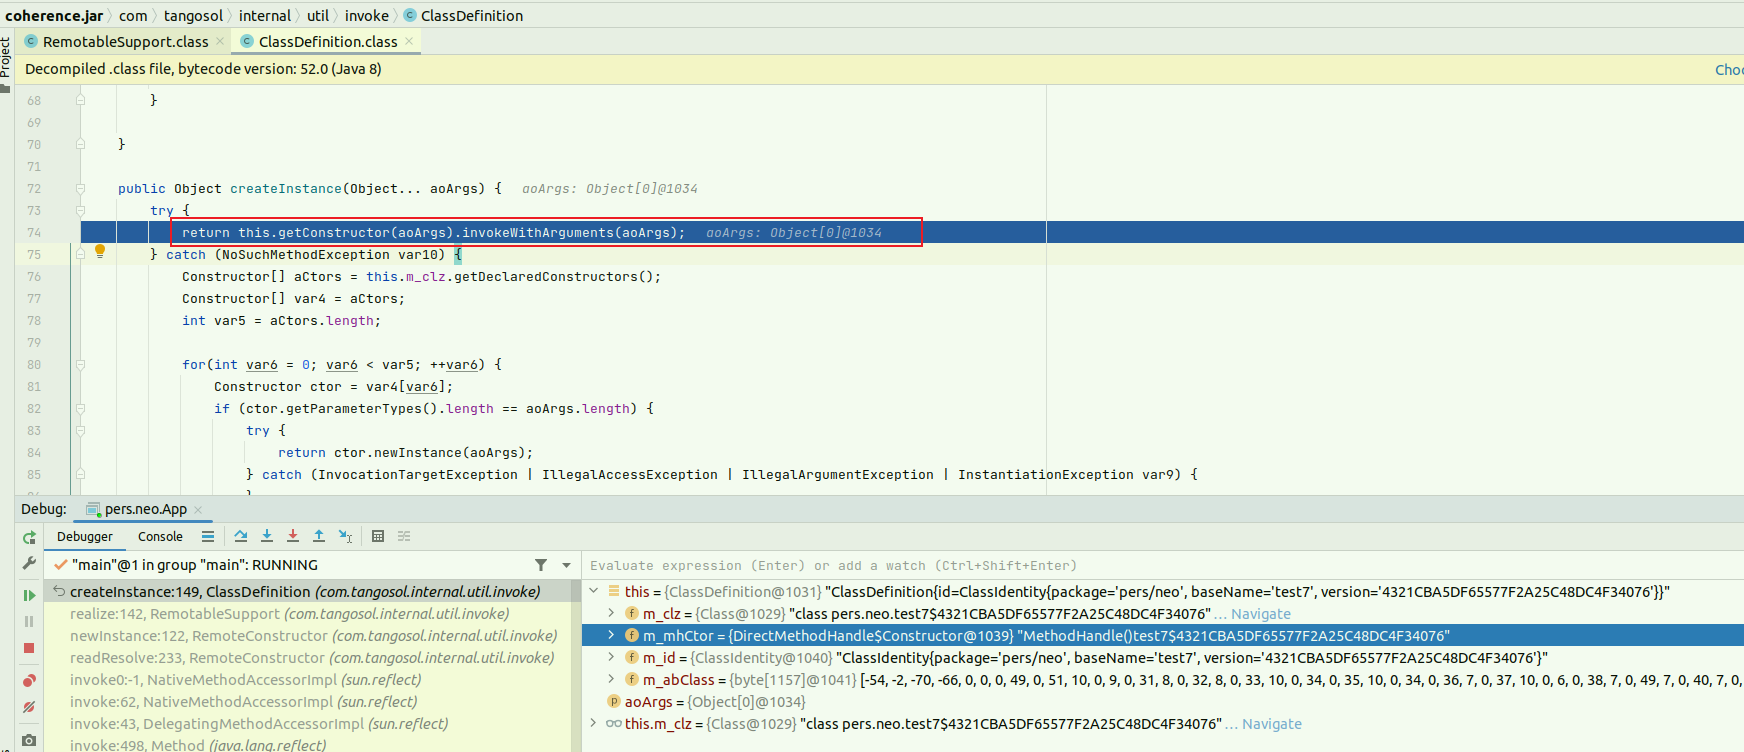Click the Trace Current Stream Chain icon

(404, 536)
